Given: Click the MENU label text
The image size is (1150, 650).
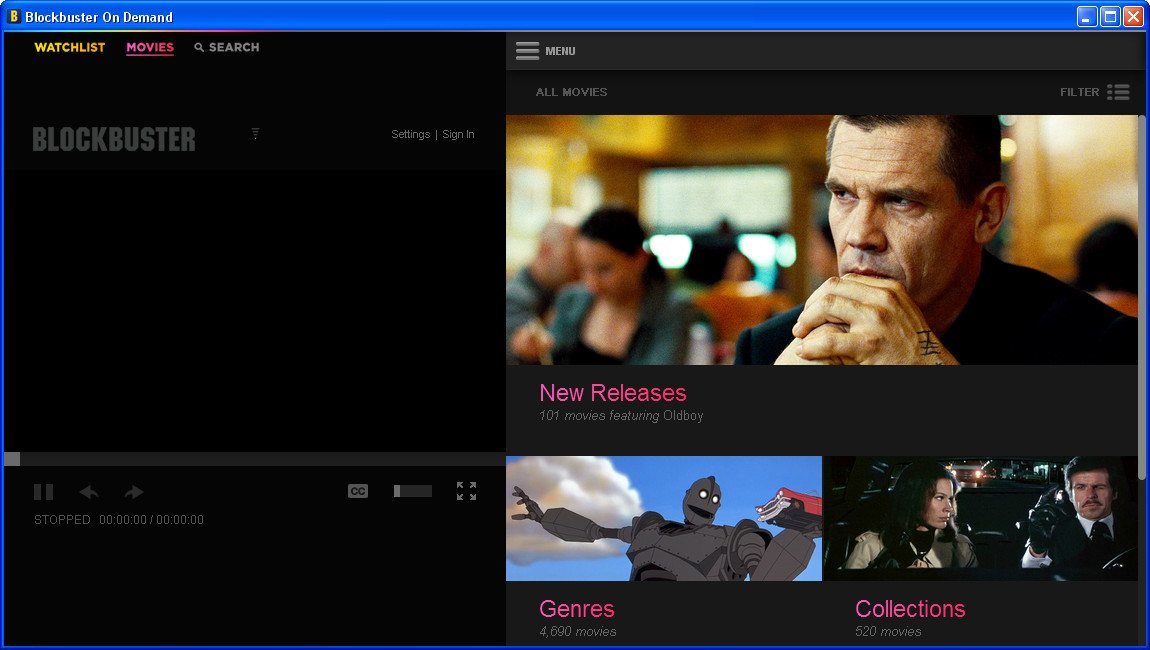Looking at the screenshot, I should point(560,51).
